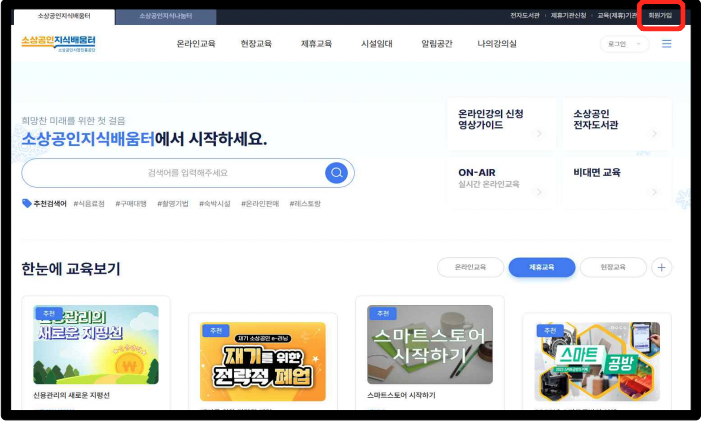Image resolution: width=701 pixels, height=421 pixels.
Task: Select the 제휴교육 filter pill
Action: tap(541, 267)
